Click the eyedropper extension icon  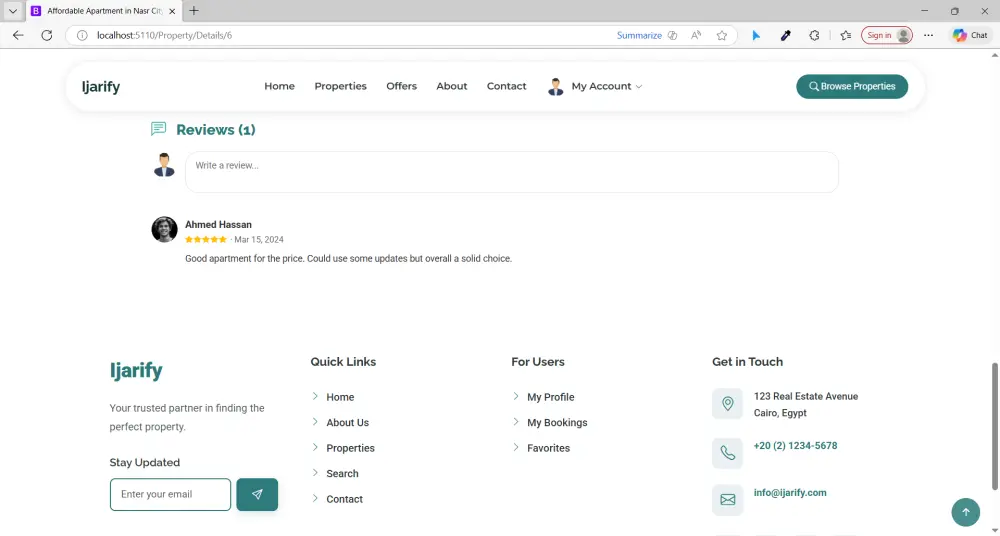click(x=785, y=35)
